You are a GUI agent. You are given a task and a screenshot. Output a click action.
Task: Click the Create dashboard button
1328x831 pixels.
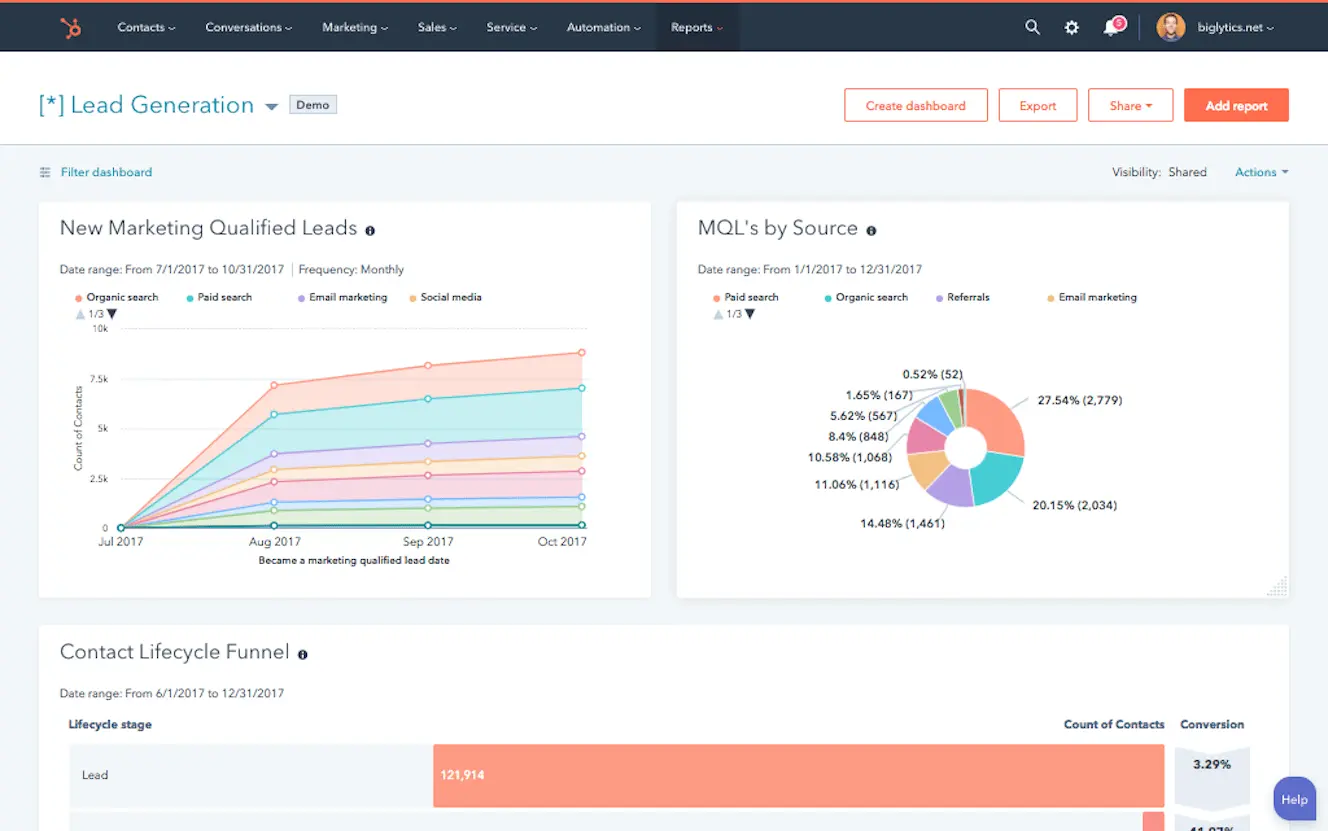(x=915, y=105)
